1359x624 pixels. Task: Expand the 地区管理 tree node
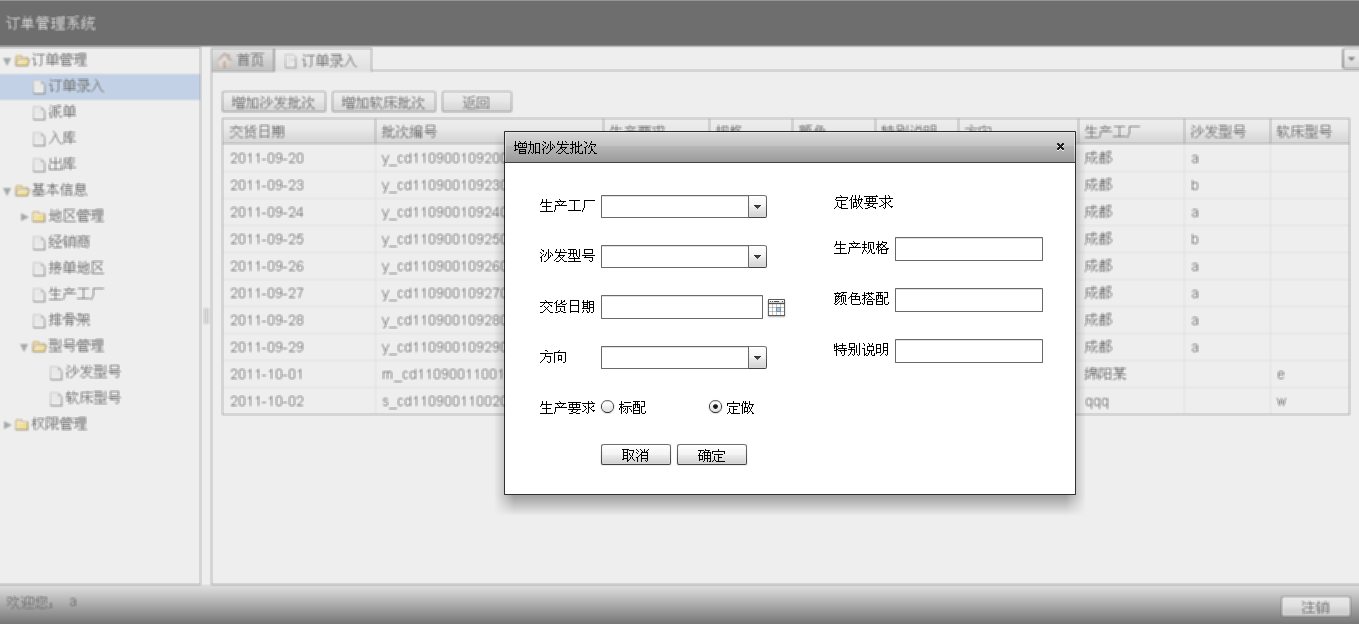[x=25, y=216]
